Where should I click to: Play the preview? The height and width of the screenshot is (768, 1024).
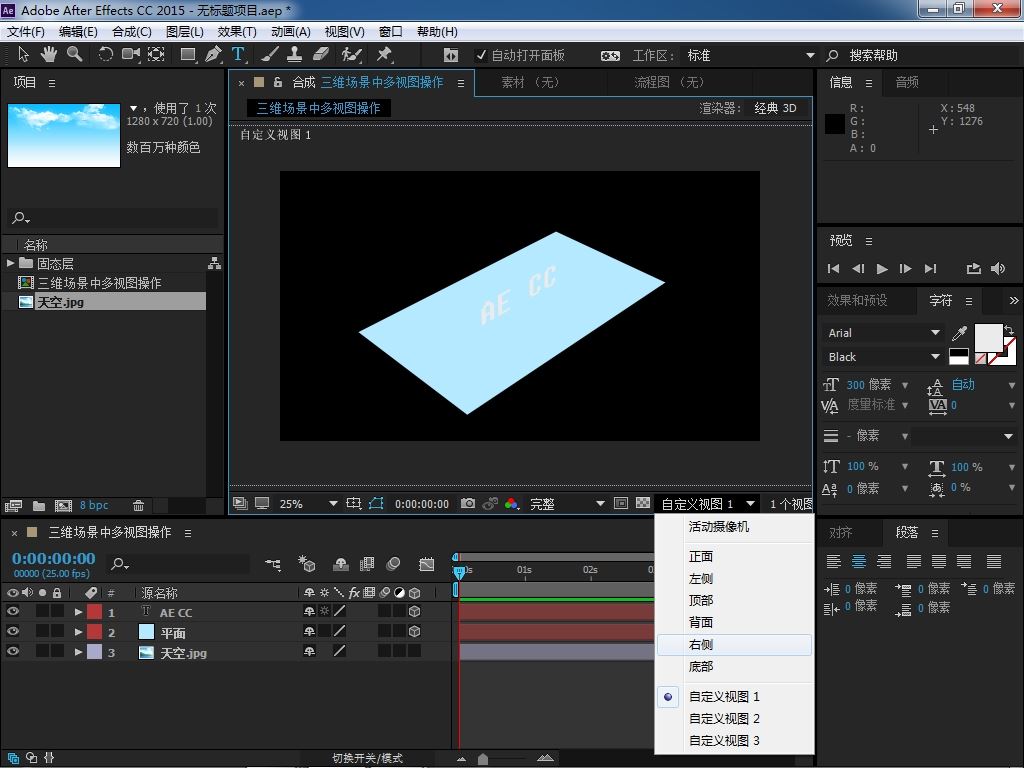click(882, 268)
